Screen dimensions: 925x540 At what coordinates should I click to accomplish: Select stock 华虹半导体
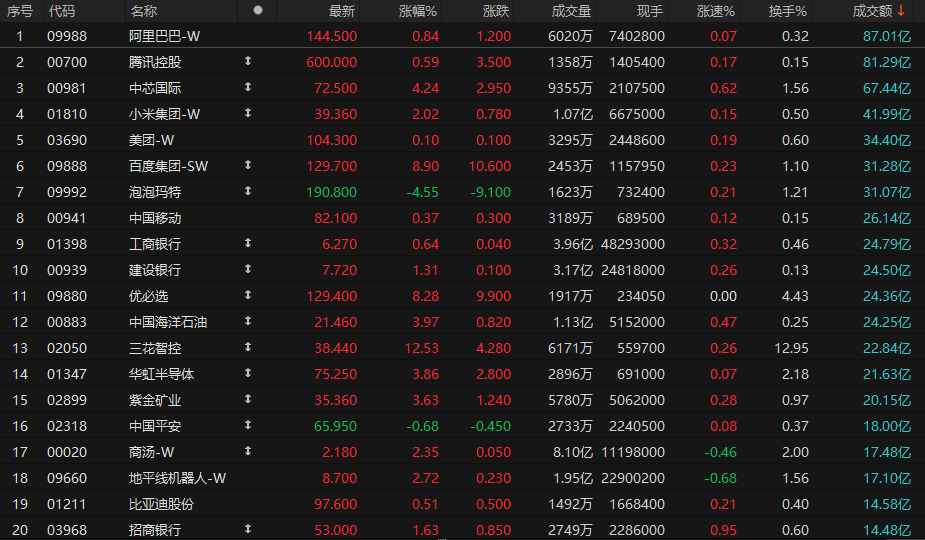coord(162,374)
